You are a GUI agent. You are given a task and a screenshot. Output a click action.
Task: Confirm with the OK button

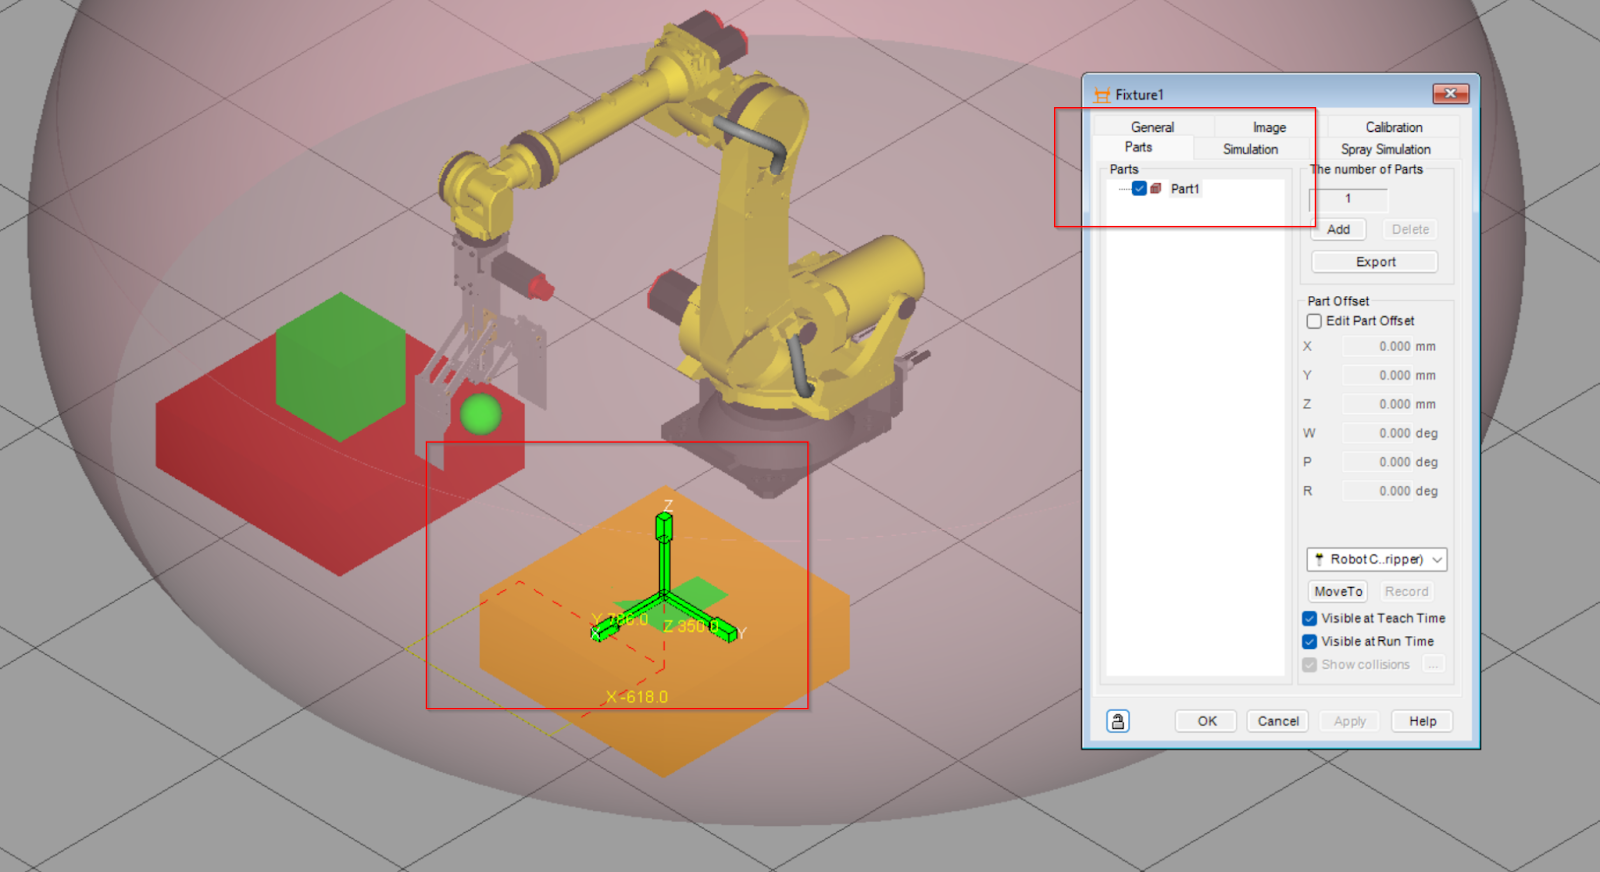[1207, 721]
